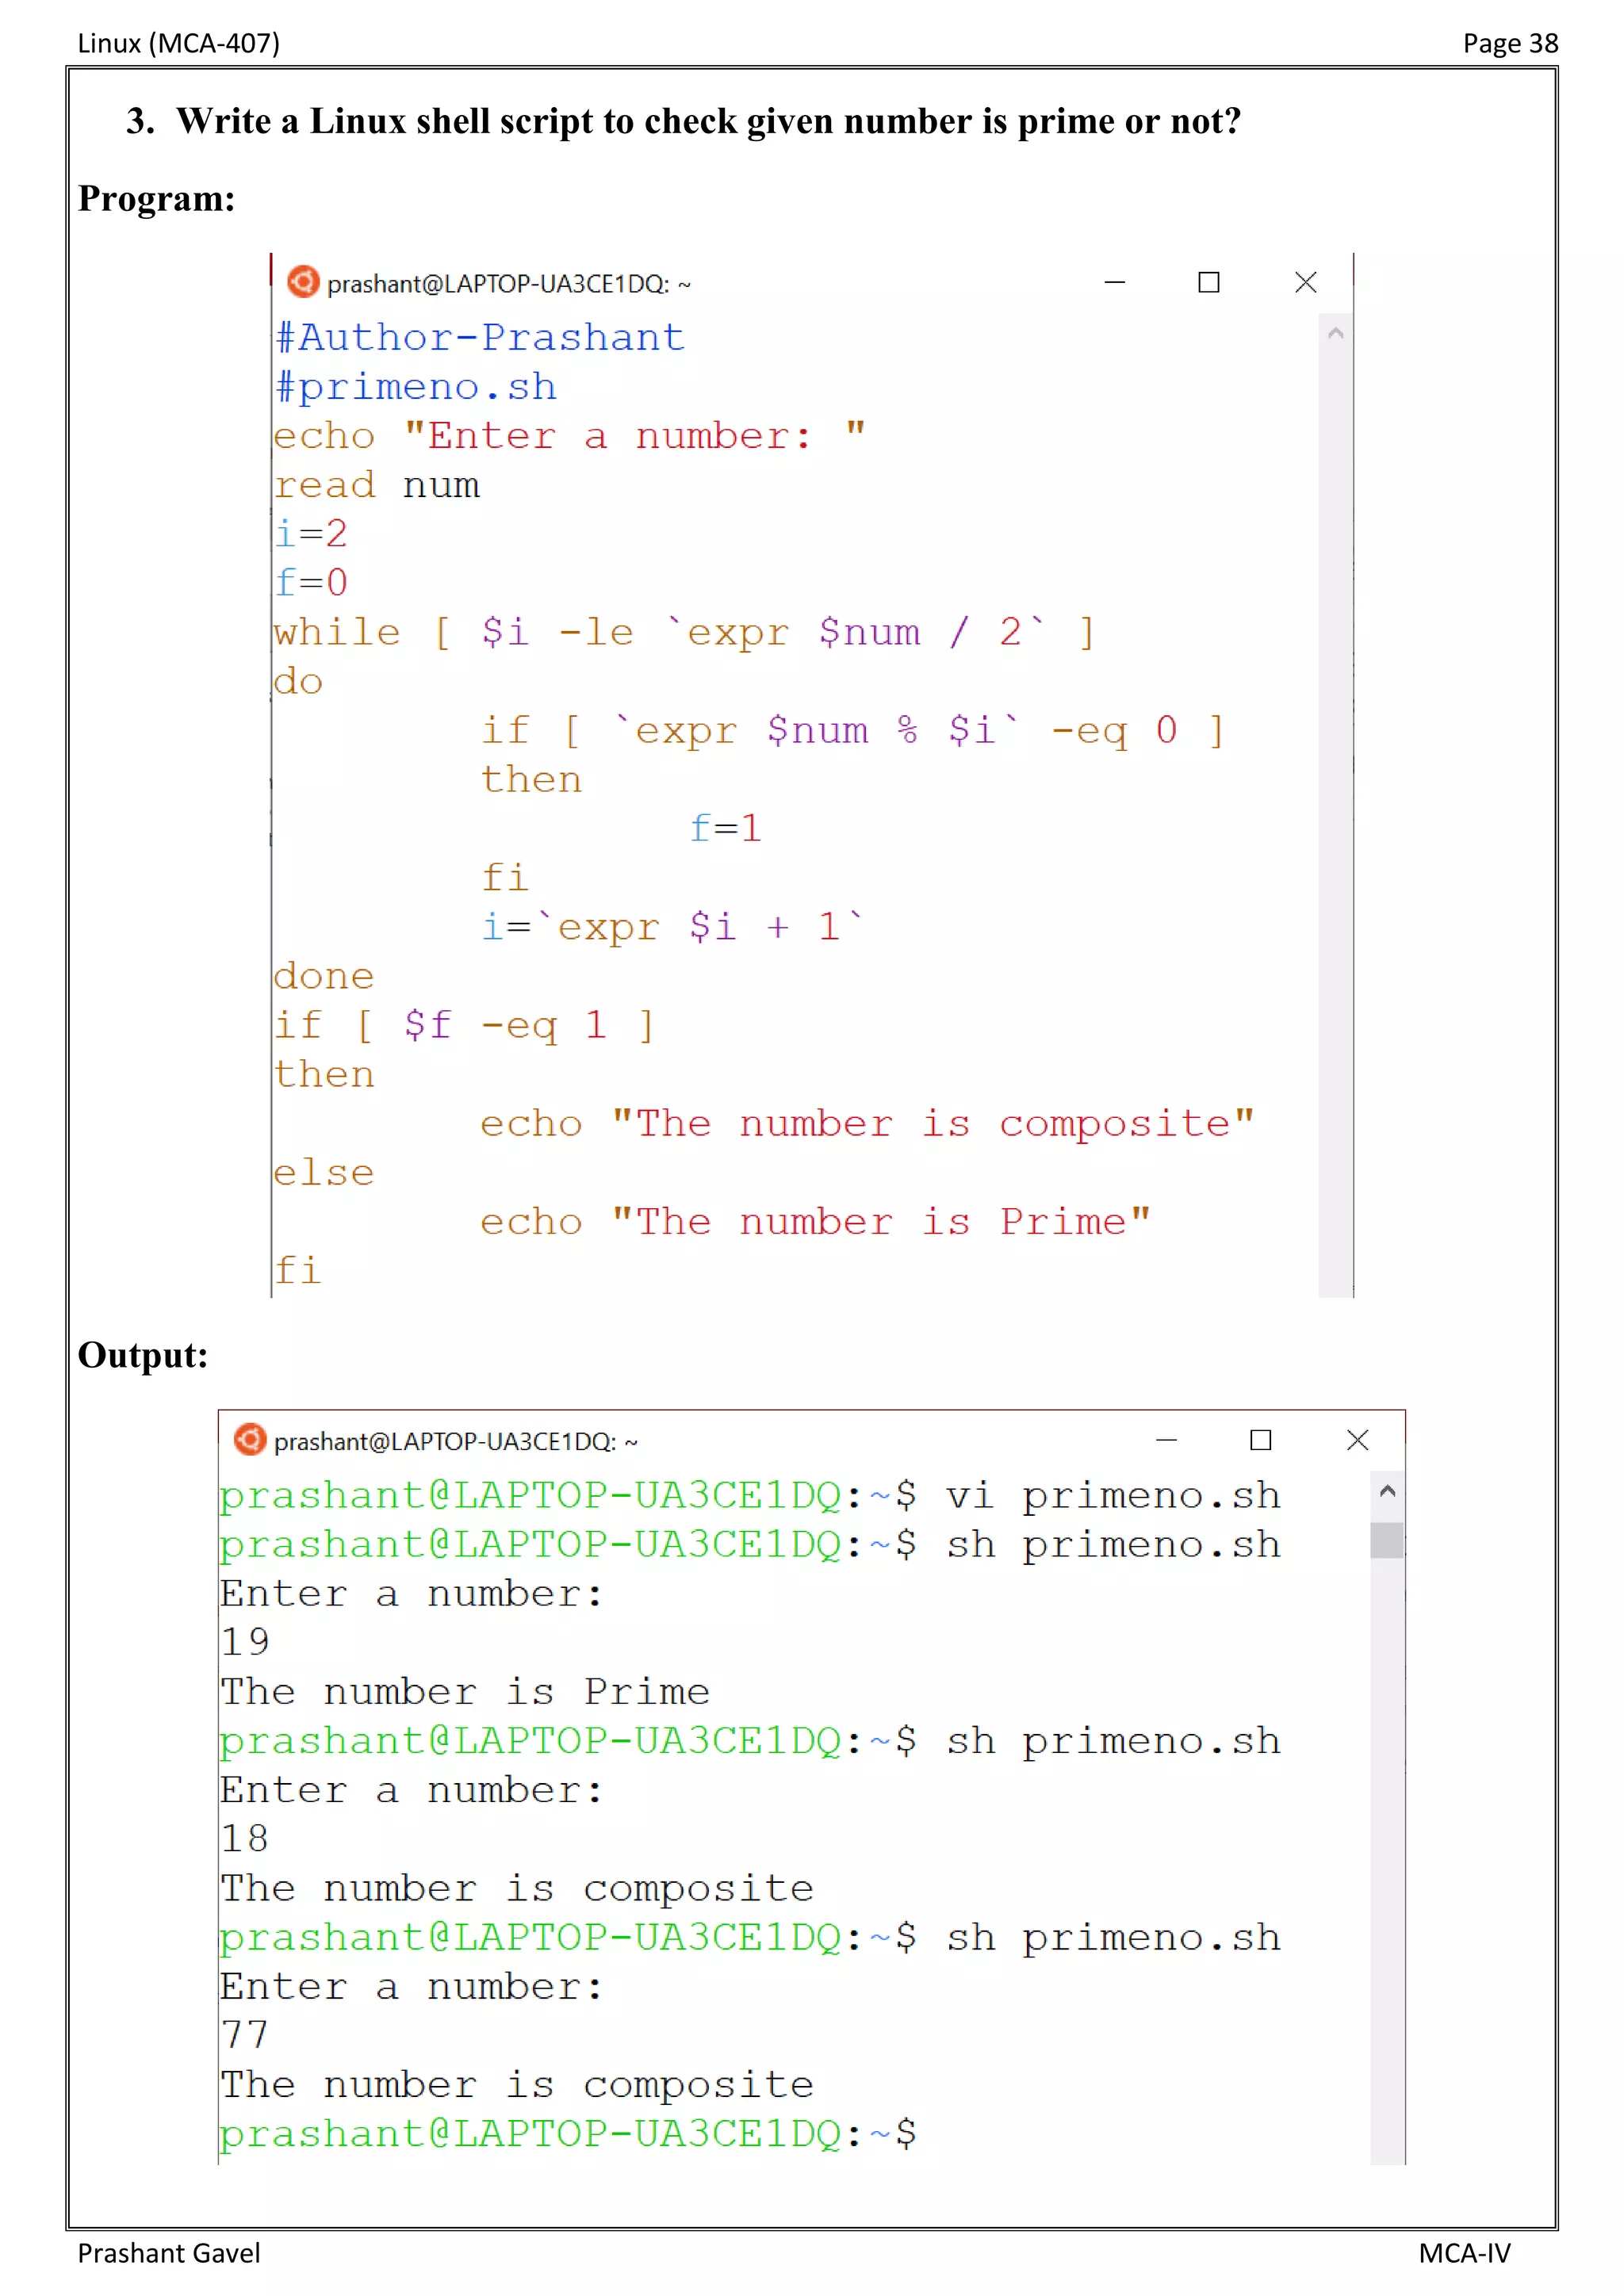Close the output terminal window
The width and height of the screenshot is (1624, 2296).
point(1357,1440)
